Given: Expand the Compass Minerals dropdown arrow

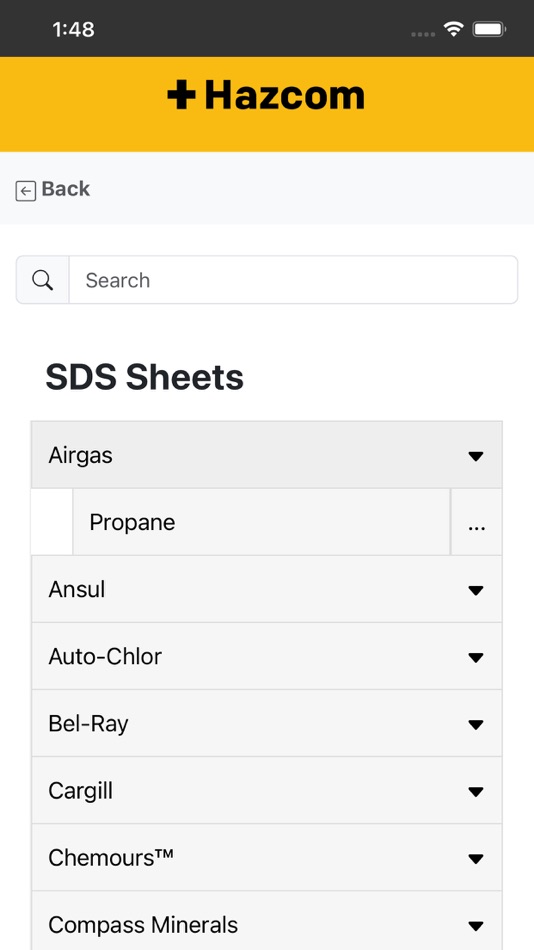Looking at the screenshot, I should (476, 926).
